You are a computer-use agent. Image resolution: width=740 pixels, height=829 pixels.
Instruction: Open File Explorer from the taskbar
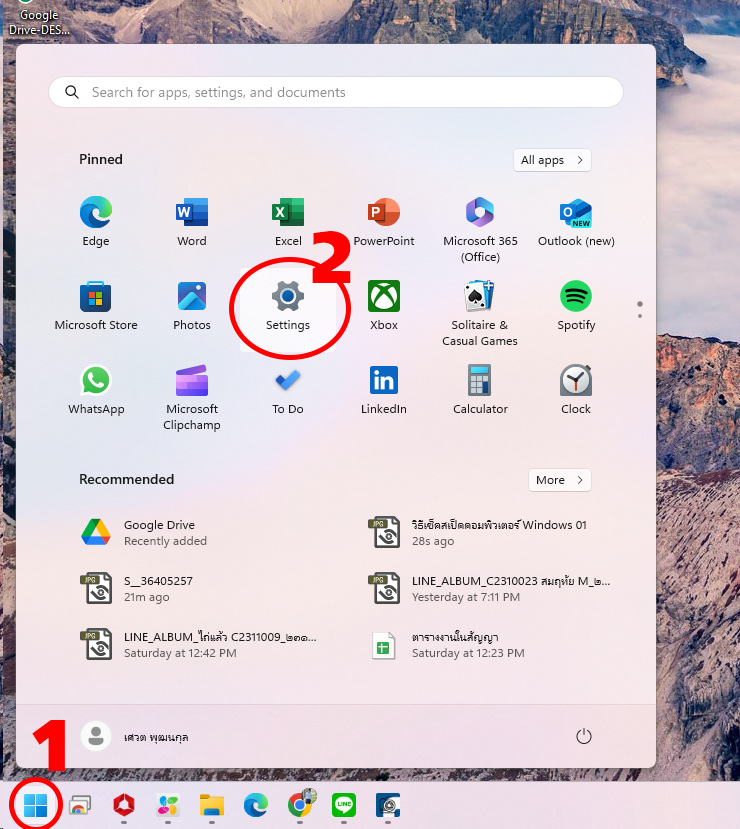[211, 805]
